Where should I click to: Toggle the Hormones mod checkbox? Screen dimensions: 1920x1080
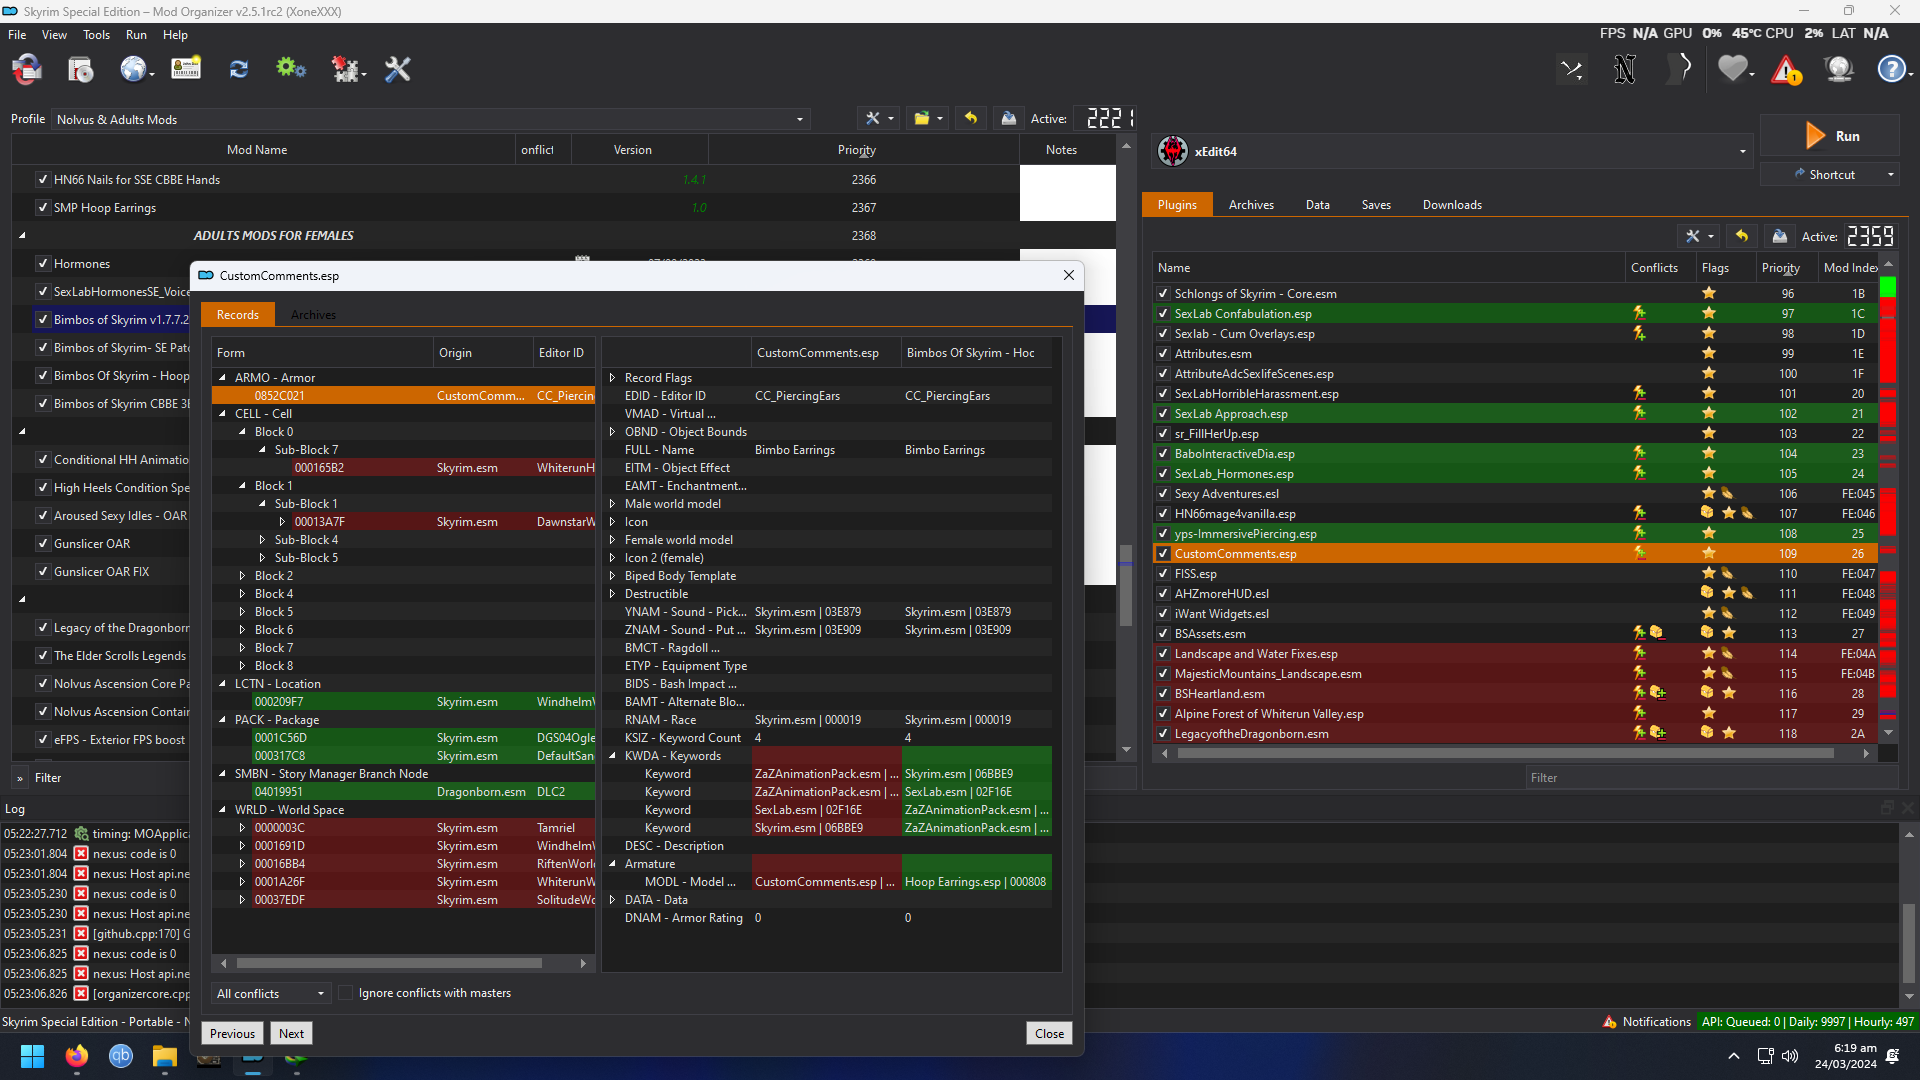point(42,264)
